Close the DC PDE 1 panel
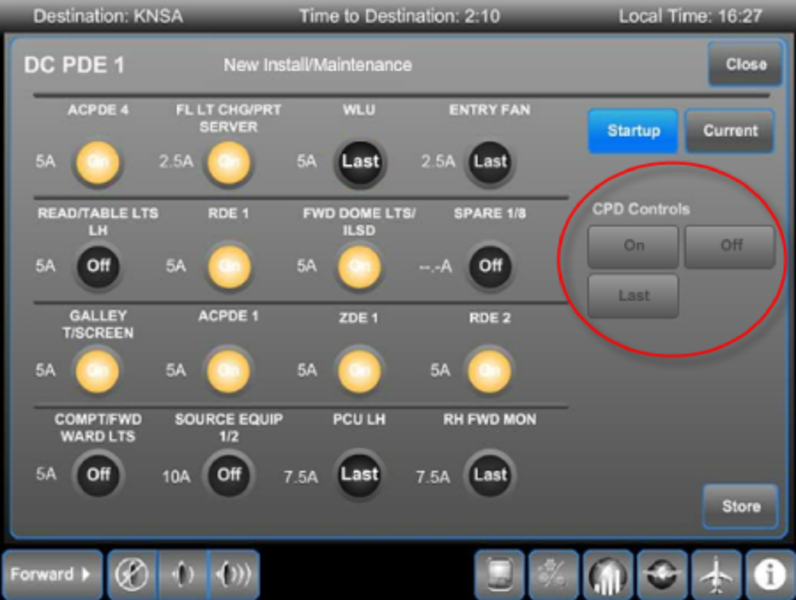This screenshot has height=600, width=796. point(745,64)
